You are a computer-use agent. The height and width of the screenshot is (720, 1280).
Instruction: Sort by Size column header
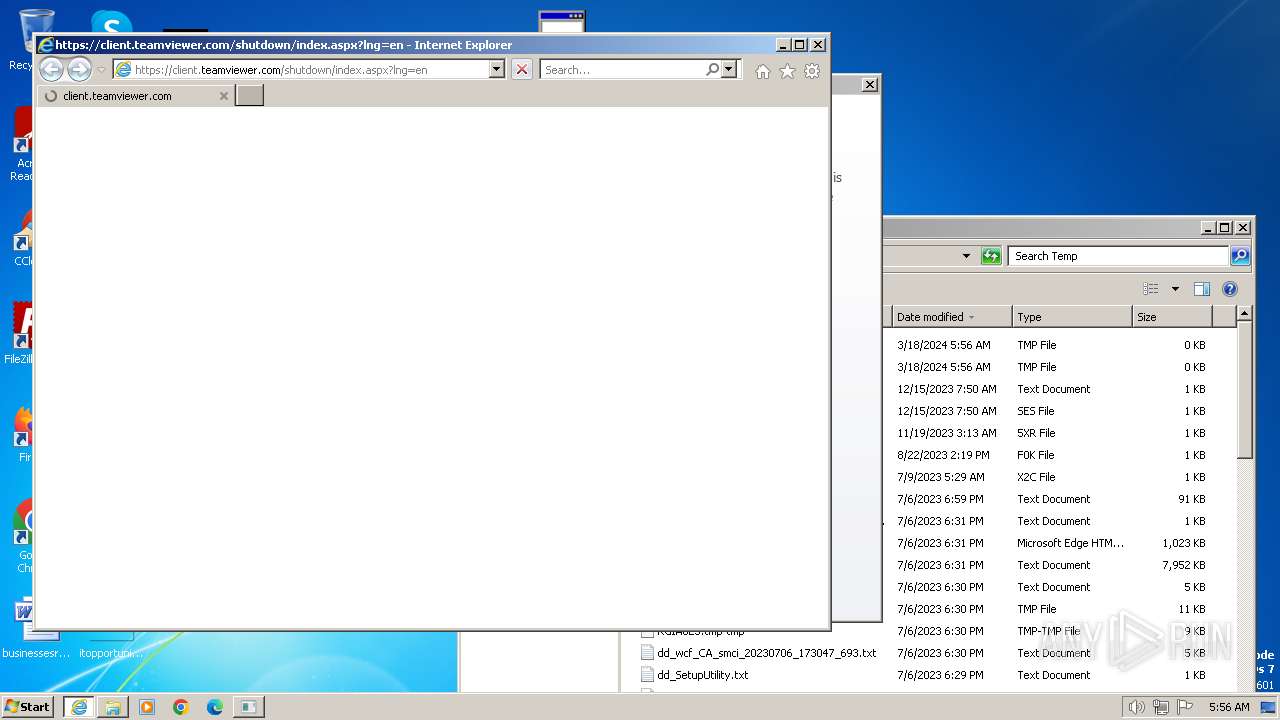(x=1172, y=317)
